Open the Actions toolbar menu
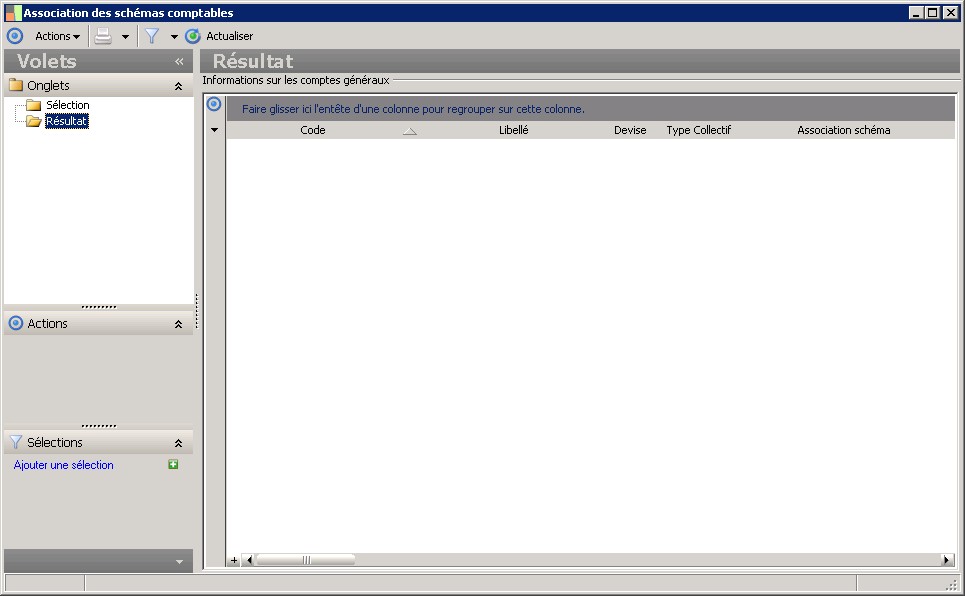The height and width of the screenshot is (596, 965). [x=57, y=36]
